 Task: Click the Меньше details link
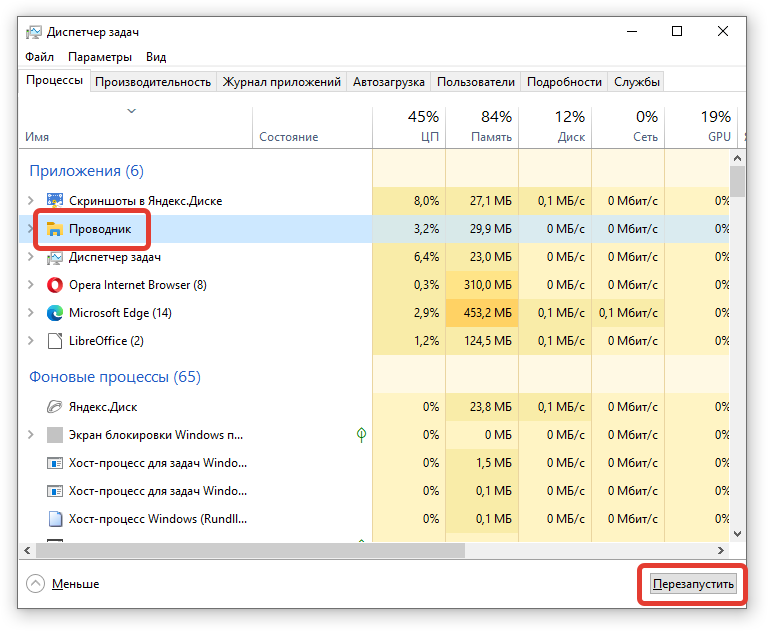click(x=75, y=584)
